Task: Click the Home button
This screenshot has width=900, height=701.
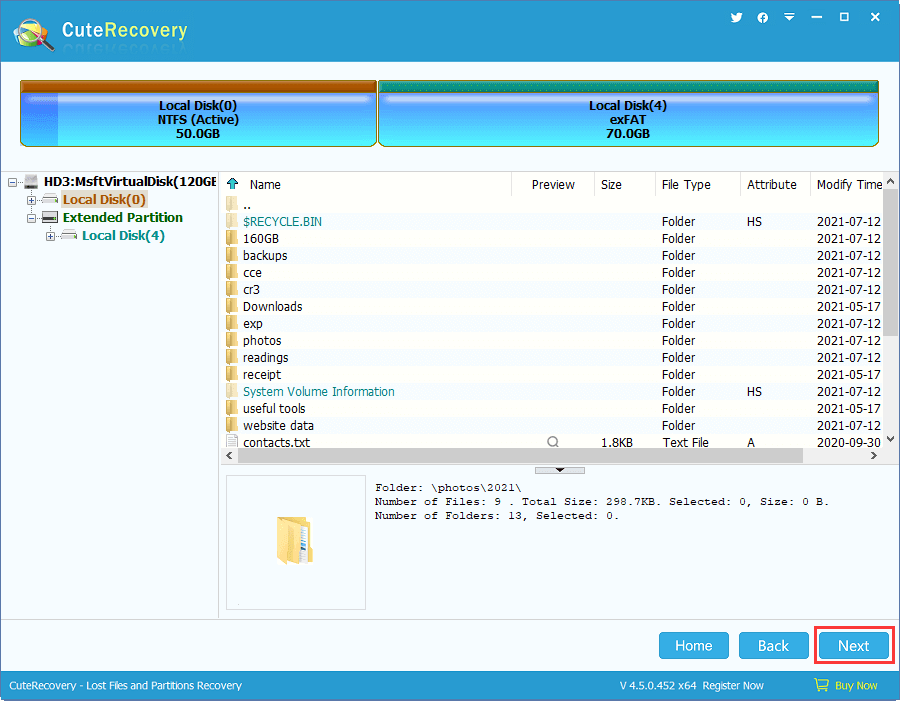Action: click(693, 645)
